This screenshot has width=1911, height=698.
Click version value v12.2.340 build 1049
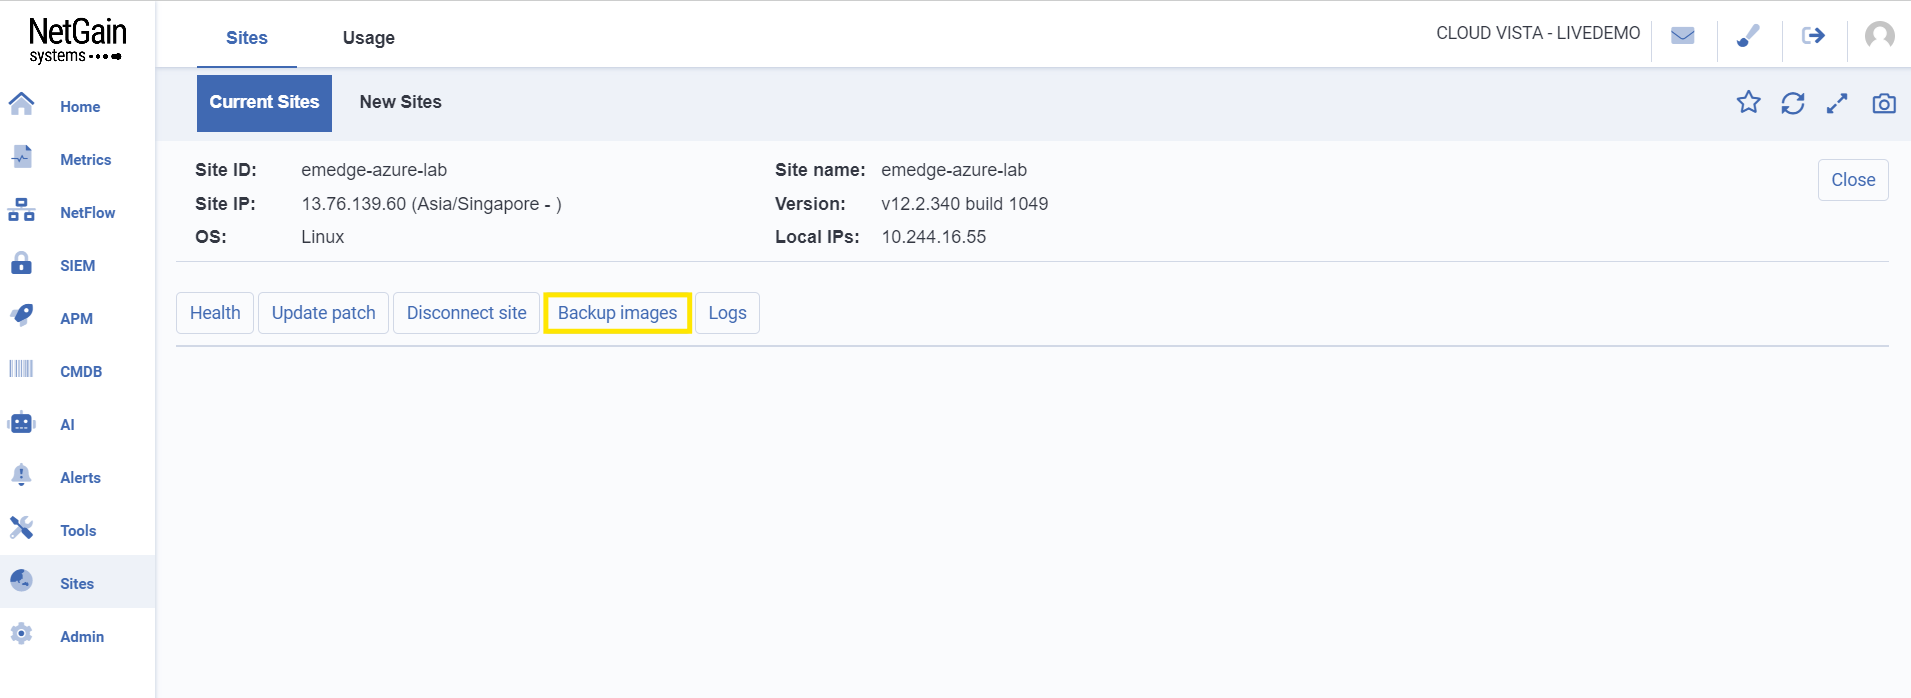[965, 204]
